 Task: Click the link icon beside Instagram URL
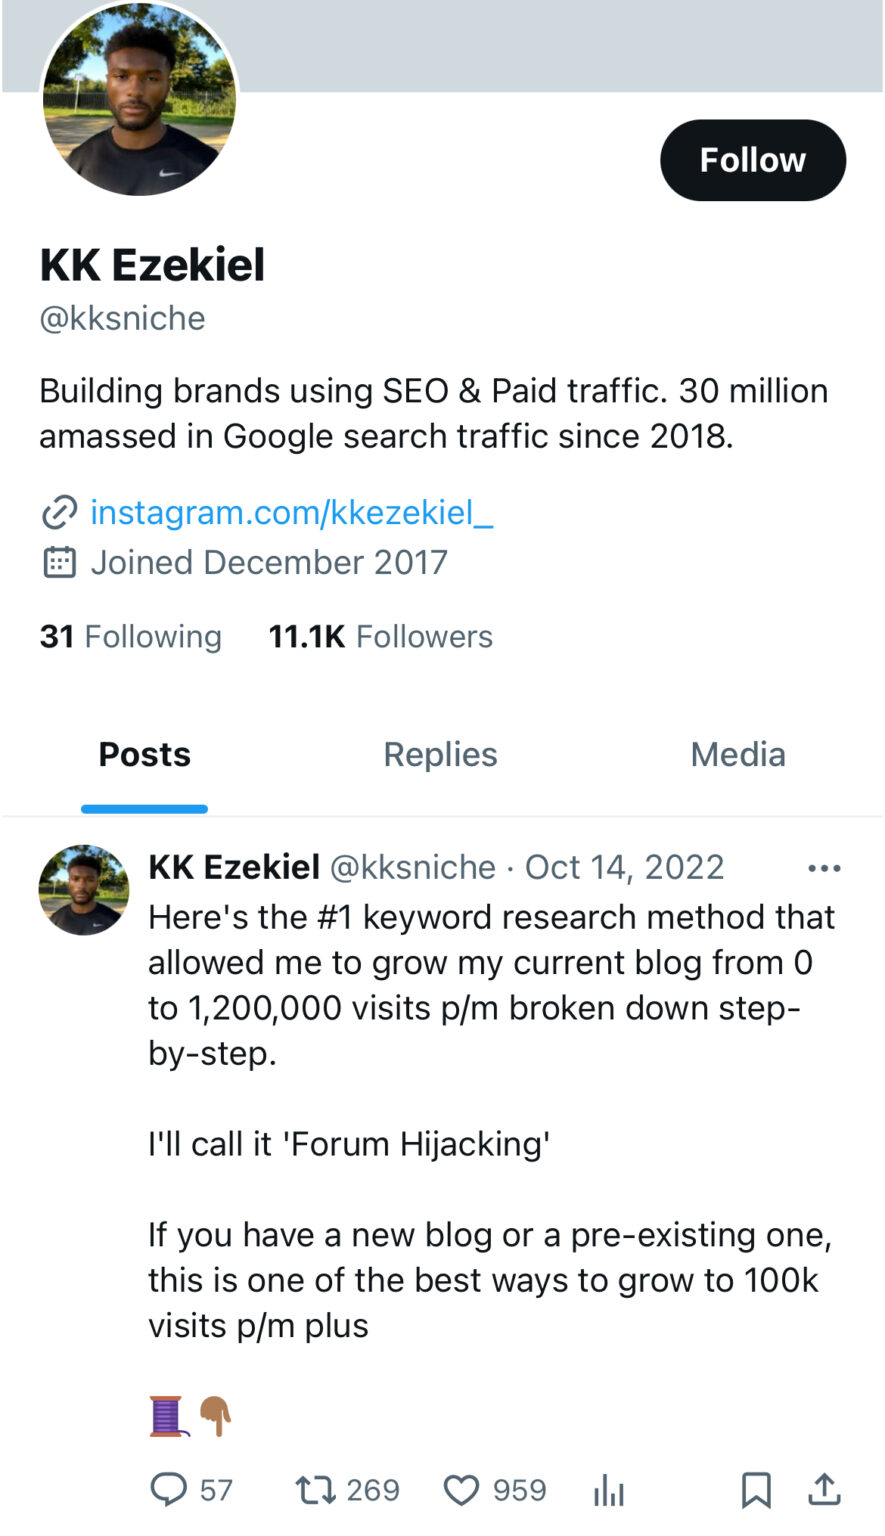pos(59,512)
